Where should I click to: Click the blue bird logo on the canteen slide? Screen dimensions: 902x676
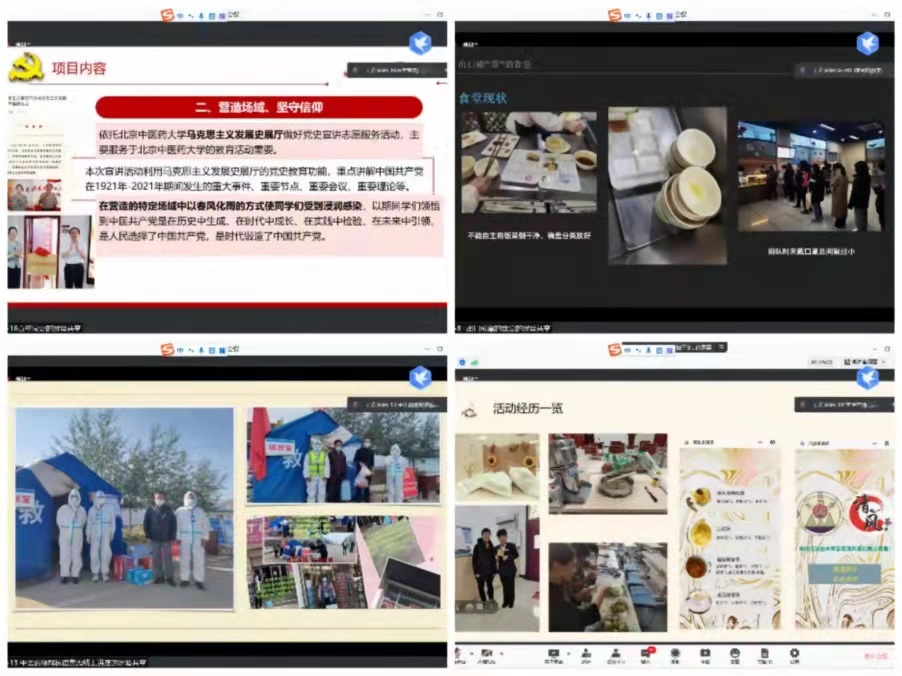pyautogui.click(x=867, y=43)
